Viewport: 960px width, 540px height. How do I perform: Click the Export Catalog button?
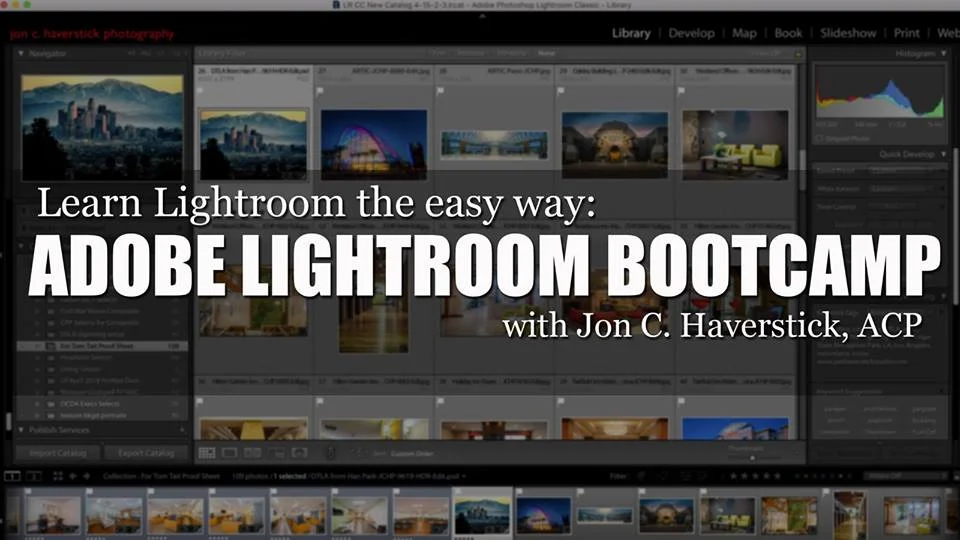pyautogui.click(x=146, y=453)
